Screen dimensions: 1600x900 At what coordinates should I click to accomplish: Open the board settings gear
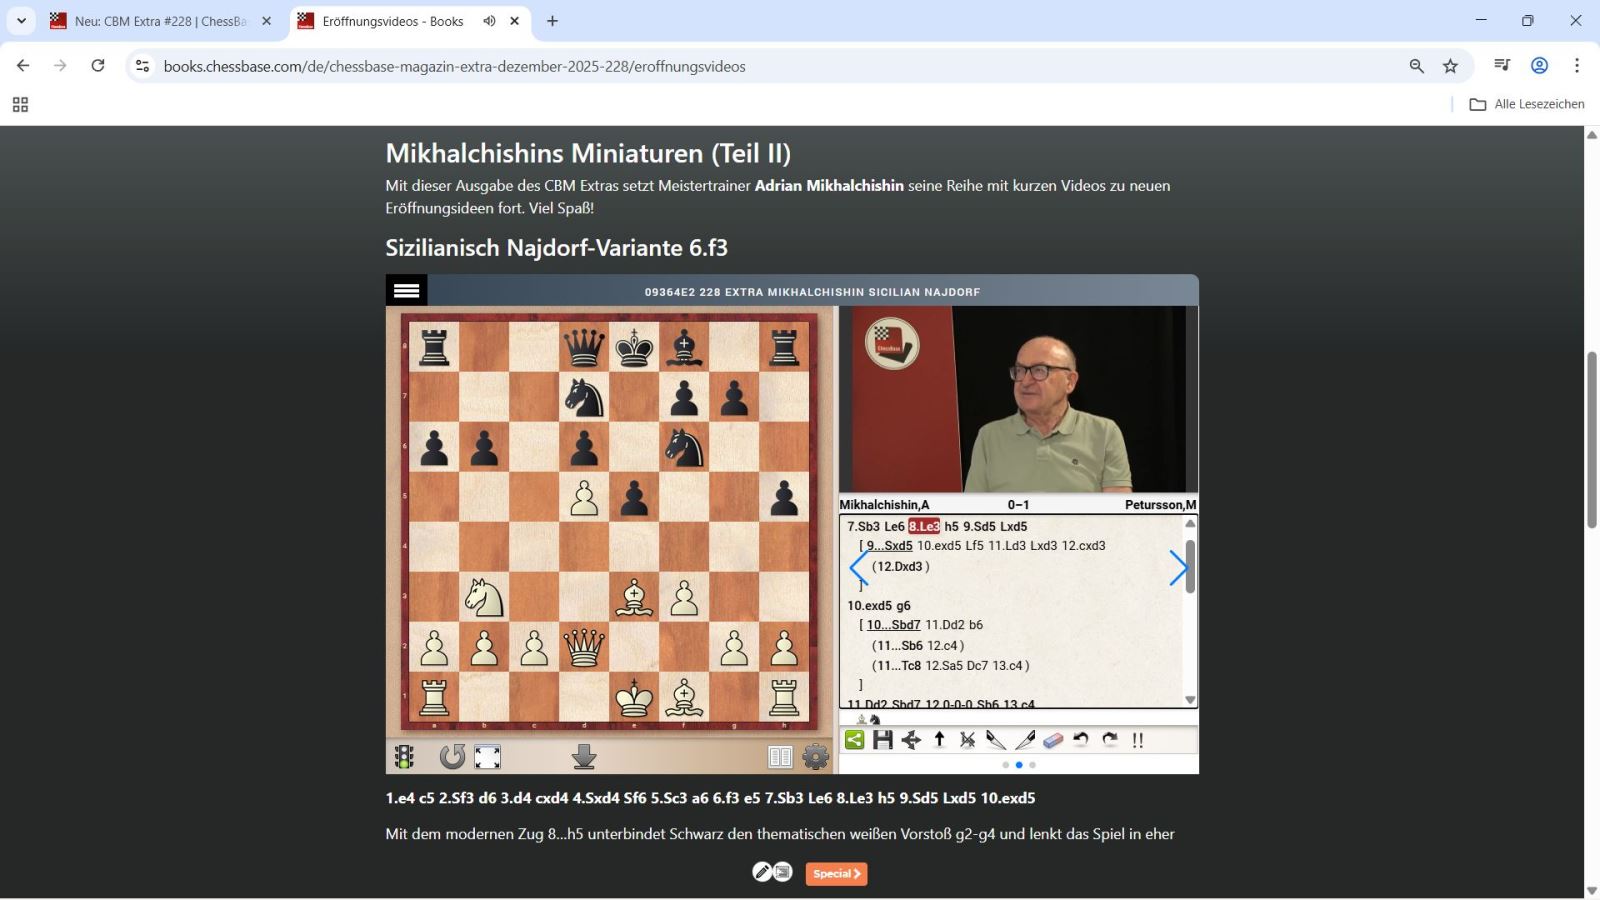816,757
